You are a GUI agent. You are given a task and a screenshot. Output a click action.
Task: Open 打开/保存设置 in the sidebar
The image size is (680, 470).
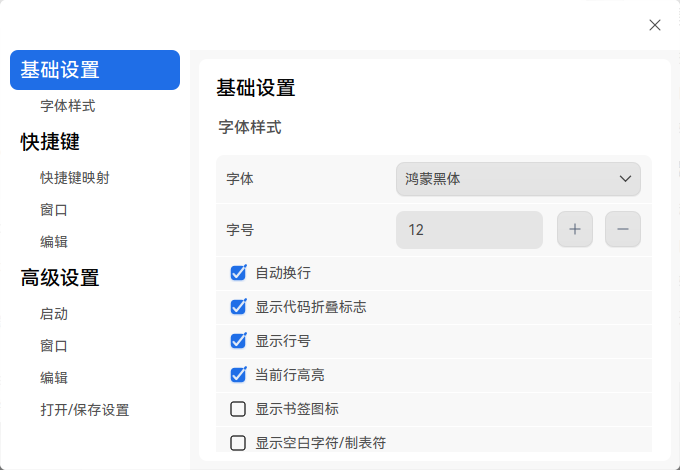point(85,410)
